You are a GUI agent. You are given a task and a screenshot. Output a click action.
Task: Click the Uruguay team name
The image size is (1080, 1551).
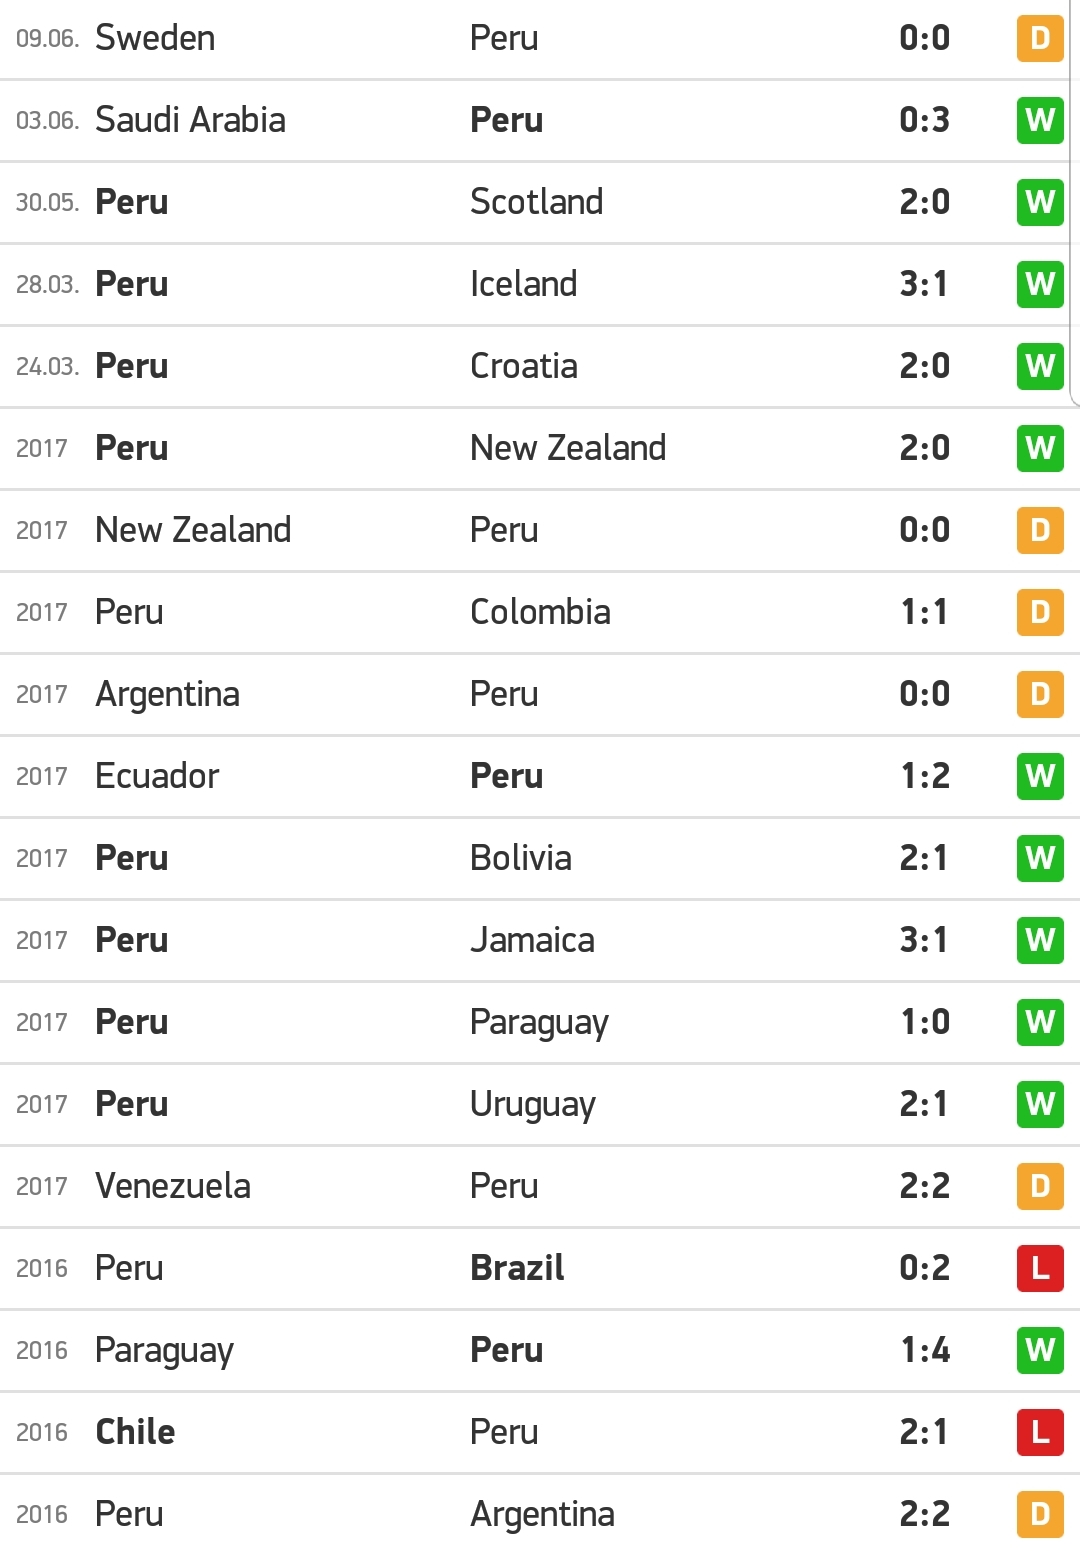tap(533, 1105)
